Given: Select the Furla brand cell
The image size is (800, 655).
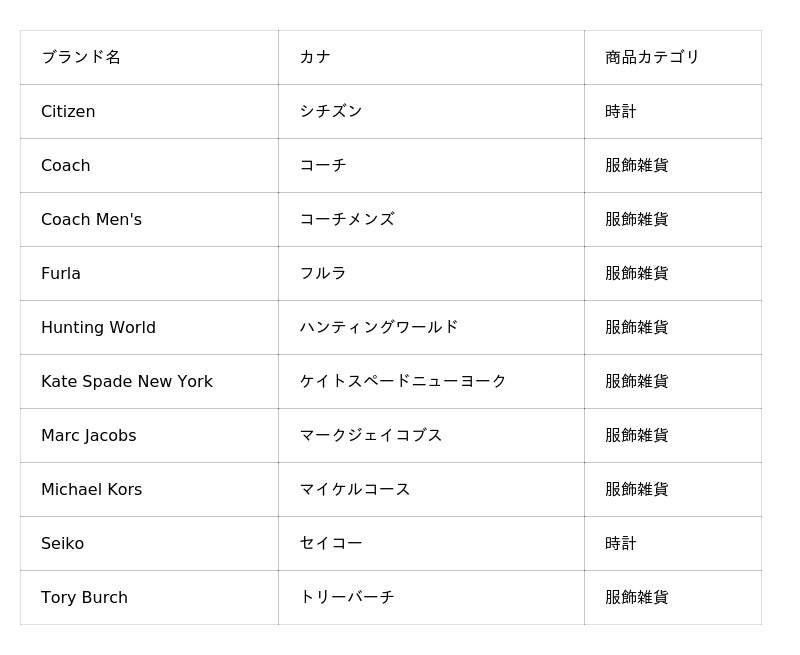Looking at the screenshot, I should click(61, 273).
